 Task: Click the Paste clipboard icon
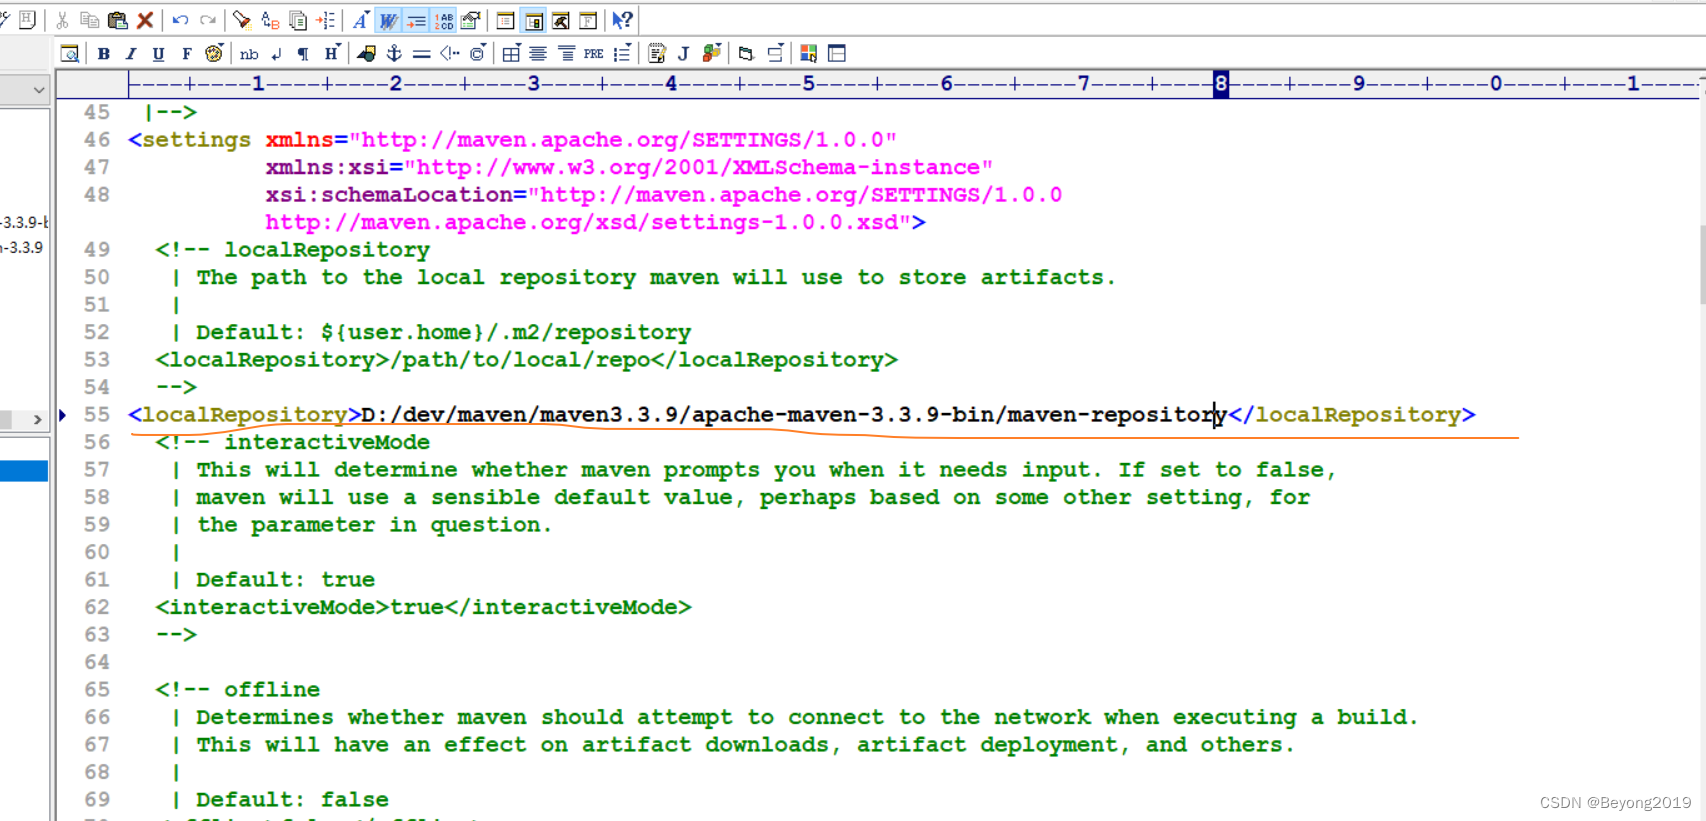pos(117,20)
